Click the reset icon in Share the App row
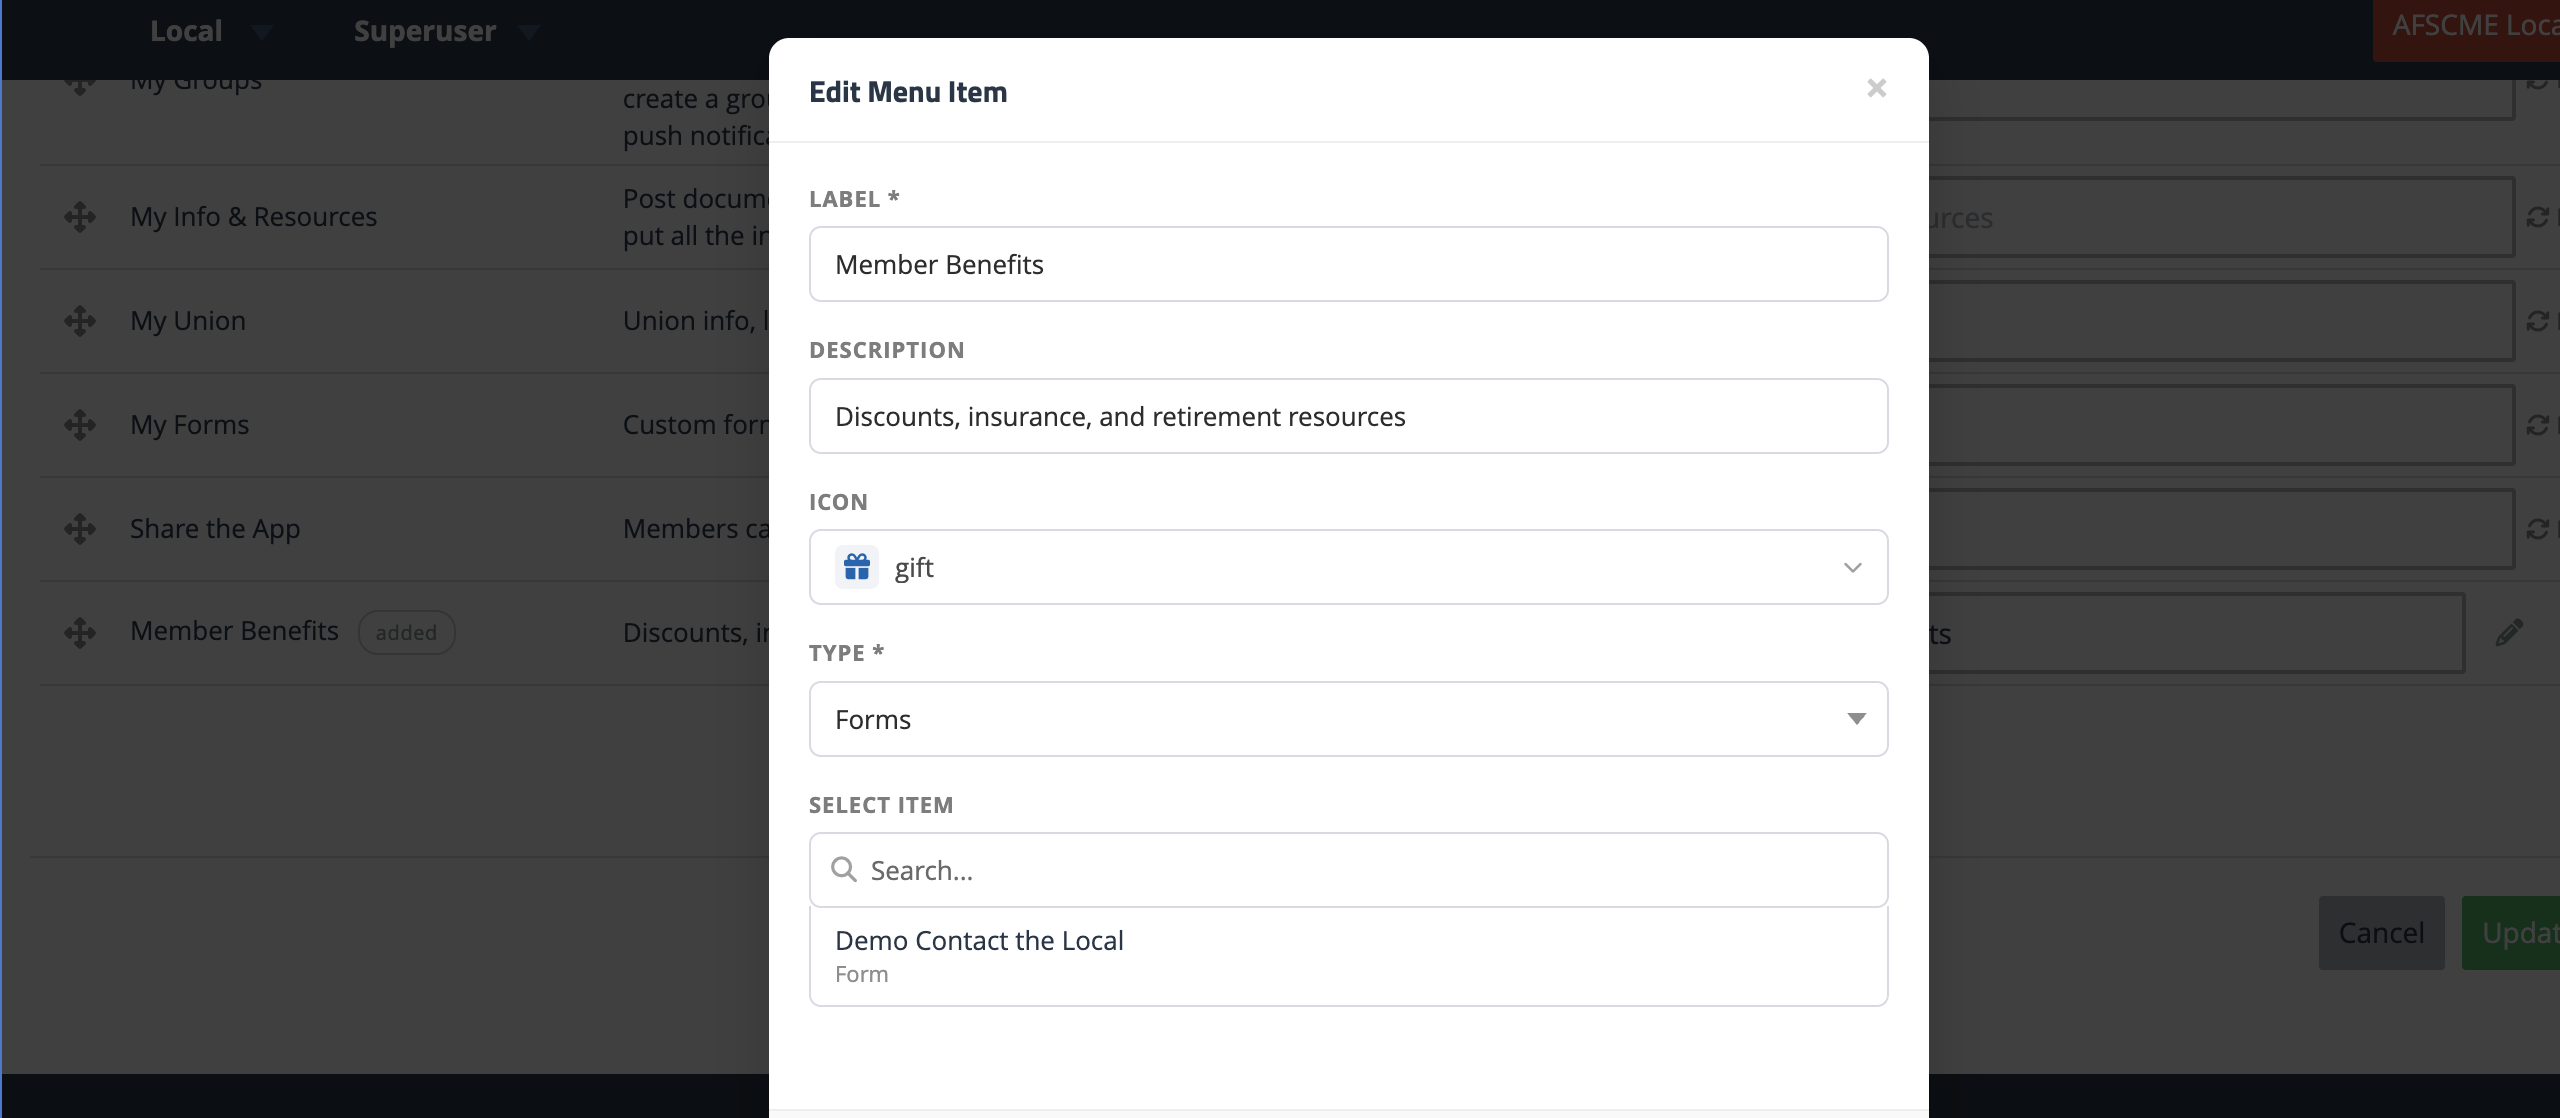This screenshot has height=1118, width=2560. point(2537,529)
